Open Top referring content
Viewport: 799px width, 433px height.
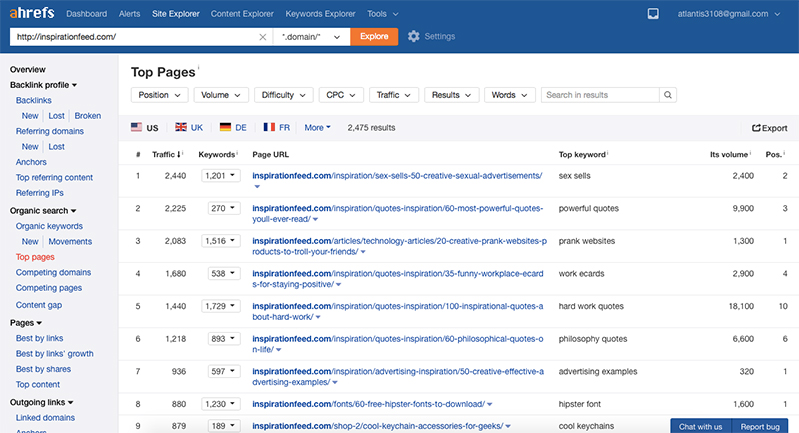coord(54,177)
